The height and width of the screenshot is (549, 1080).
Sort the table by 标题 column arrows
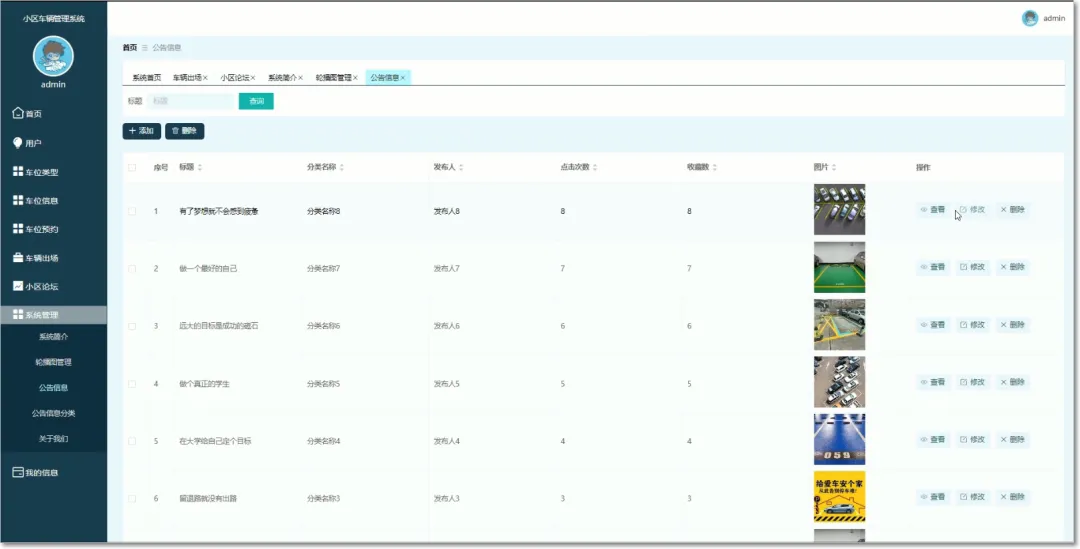point(200,167)
